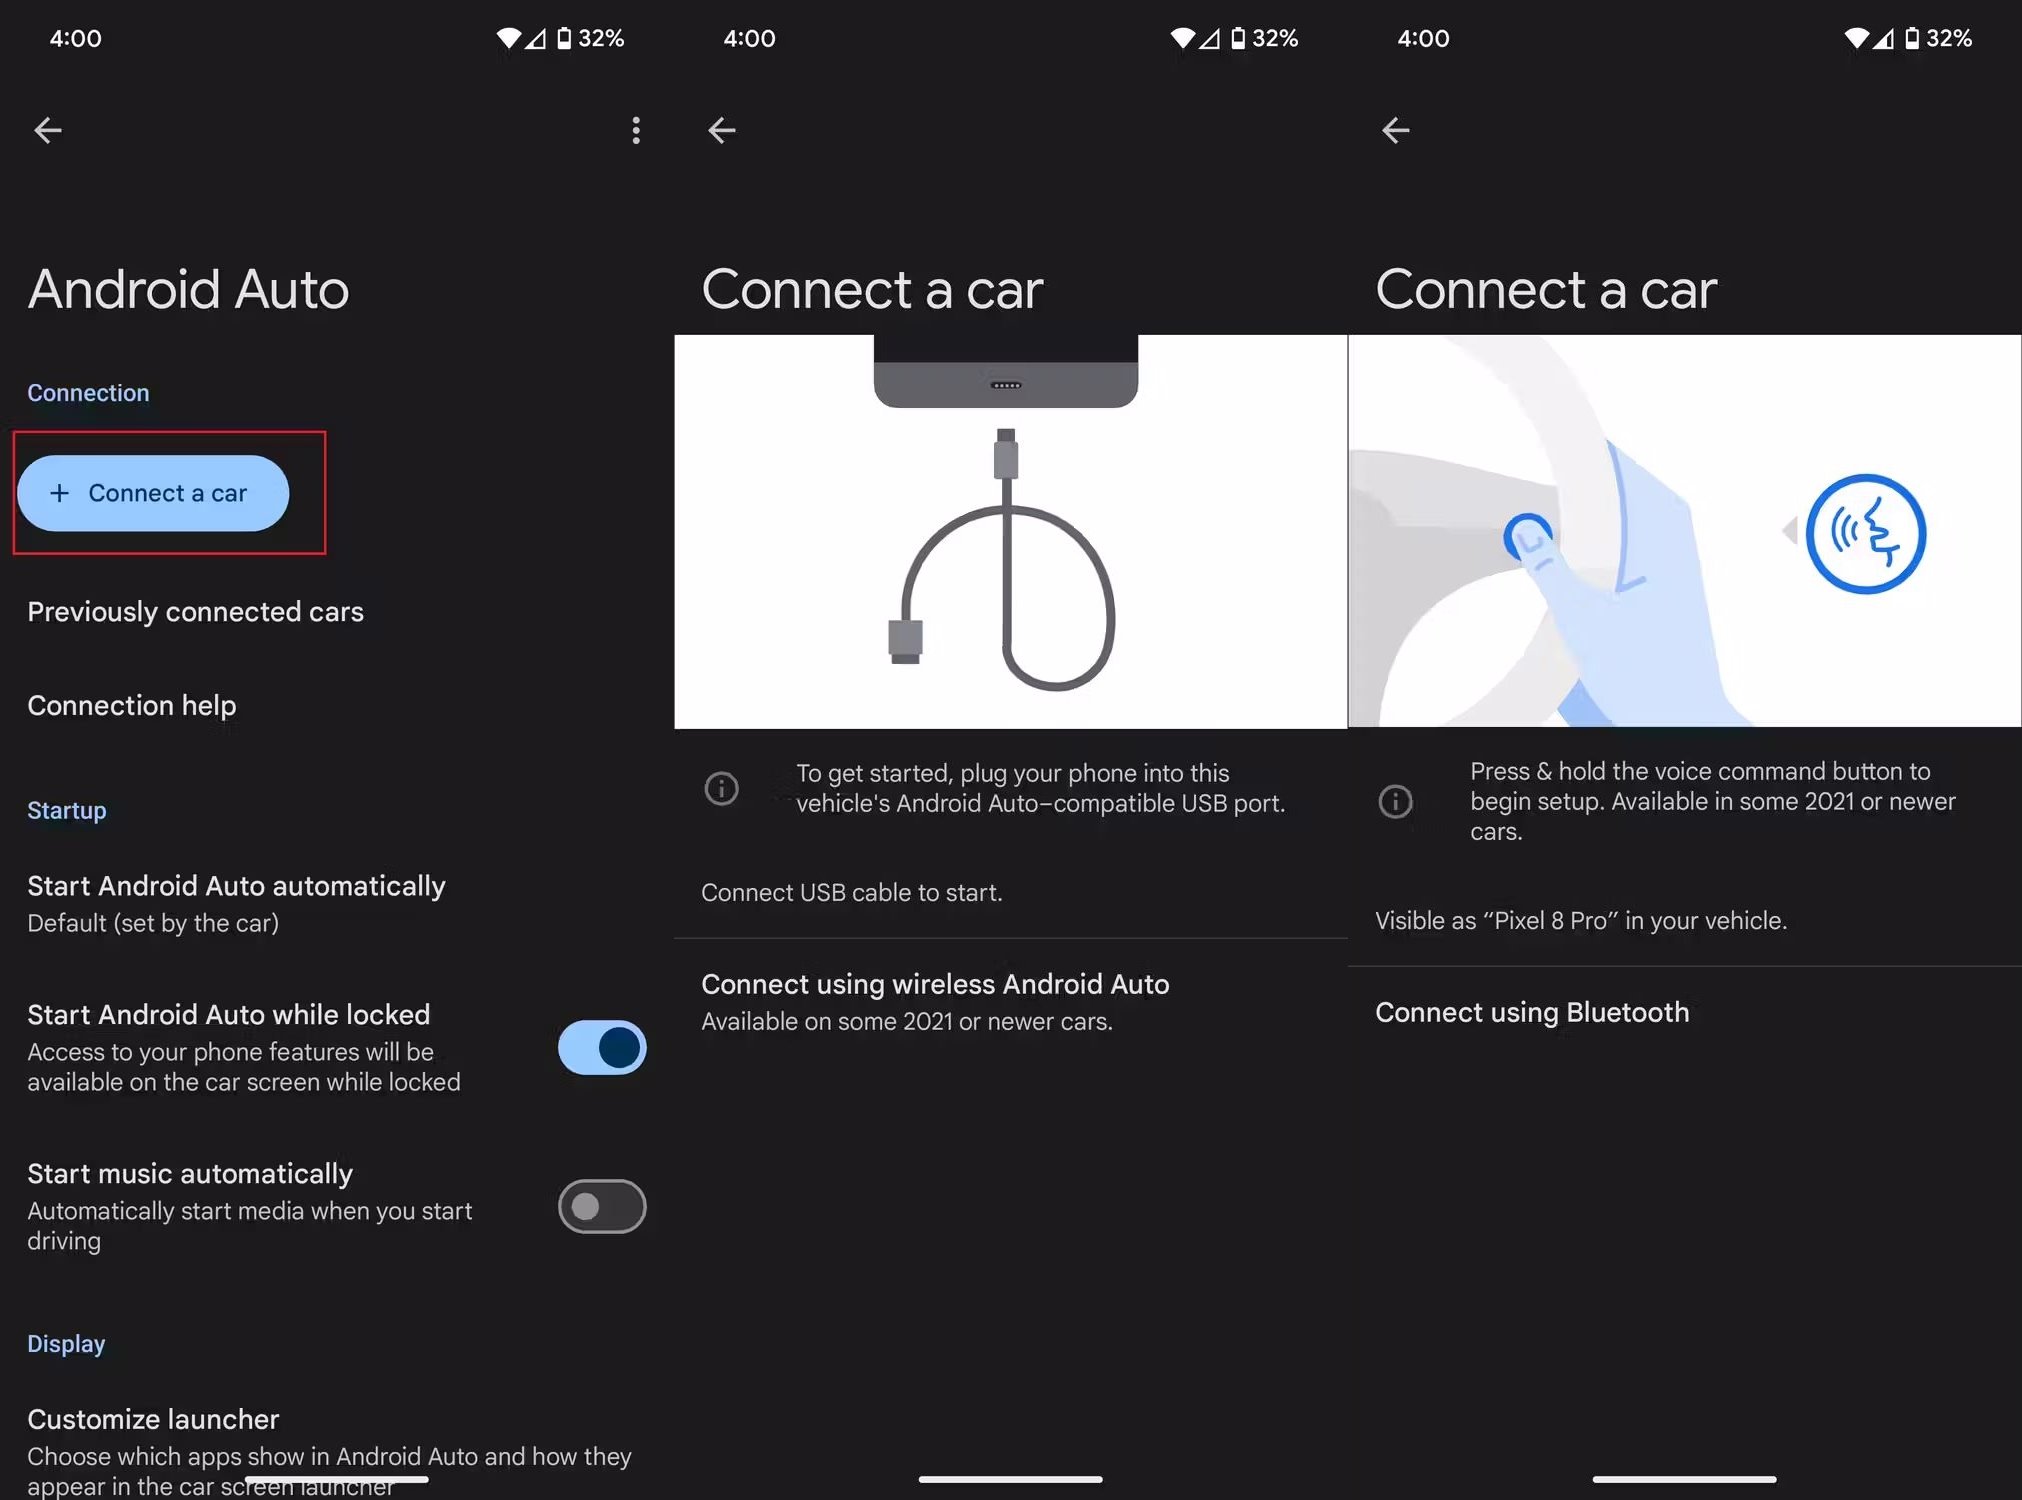Tap back arrow on voice command Connect a car screen

(x=1396, y=130)
